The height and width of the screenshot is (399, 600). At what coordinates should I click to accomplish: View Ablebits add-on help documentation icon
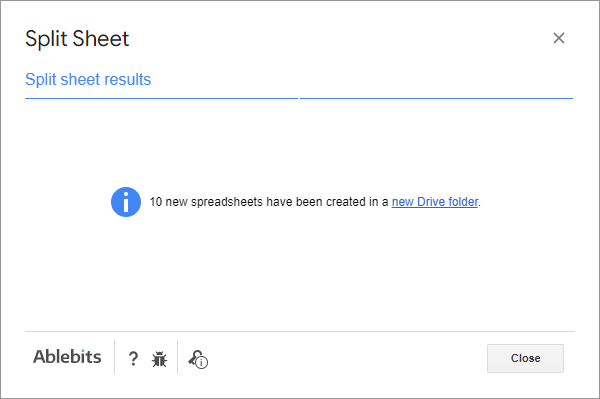[x=133, y=358]
